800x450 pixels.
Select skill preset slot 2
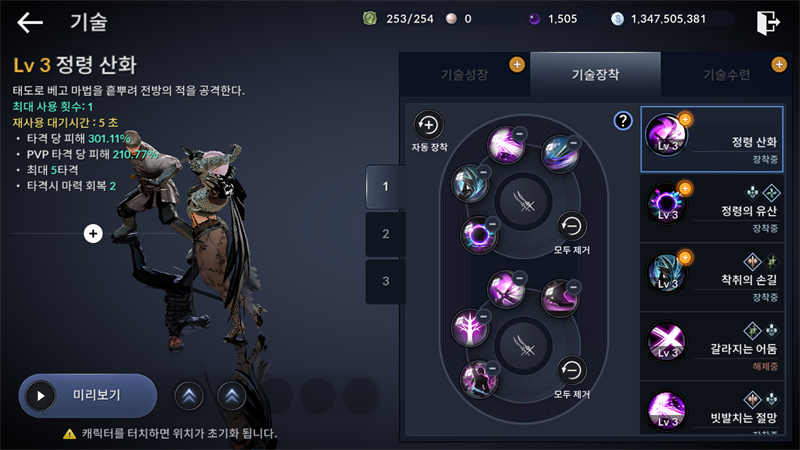(386, 234)
